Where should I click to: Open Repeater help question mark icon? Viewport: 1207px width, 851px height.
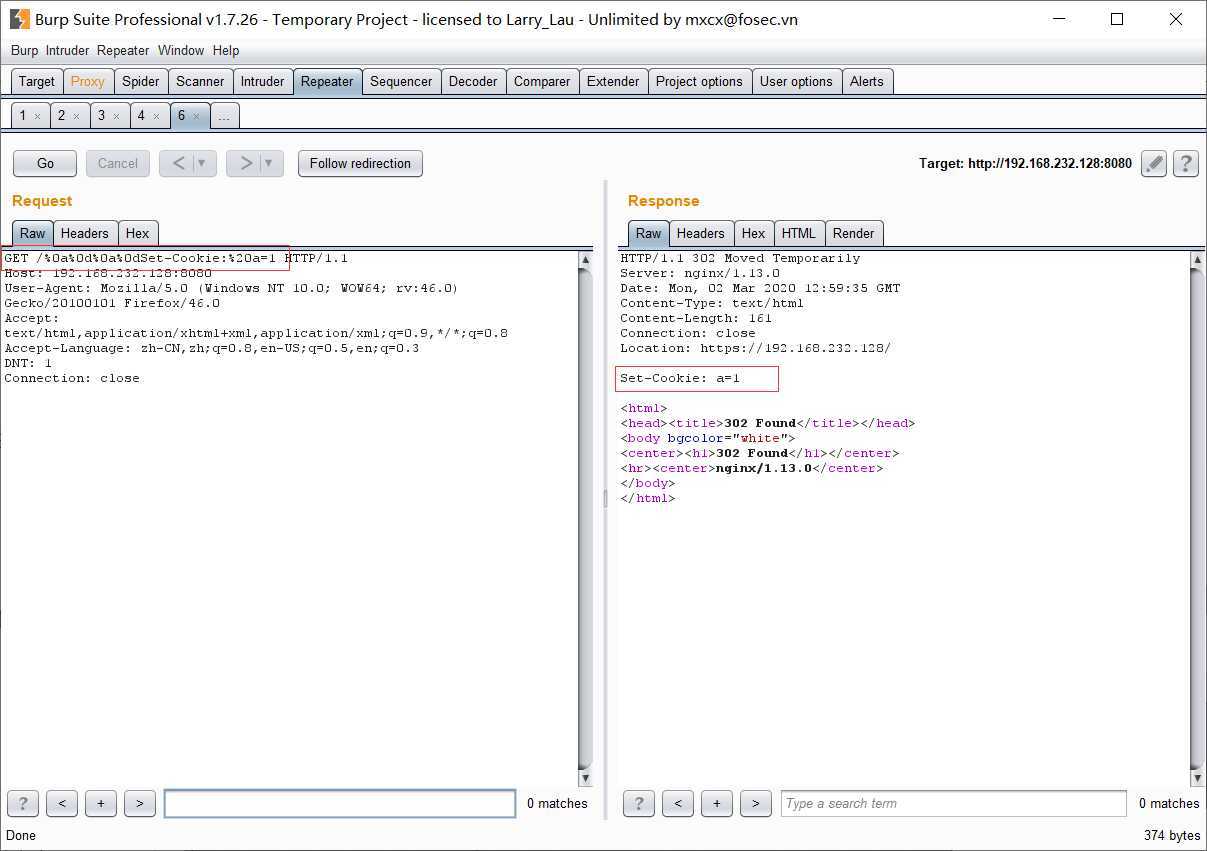1186,163
